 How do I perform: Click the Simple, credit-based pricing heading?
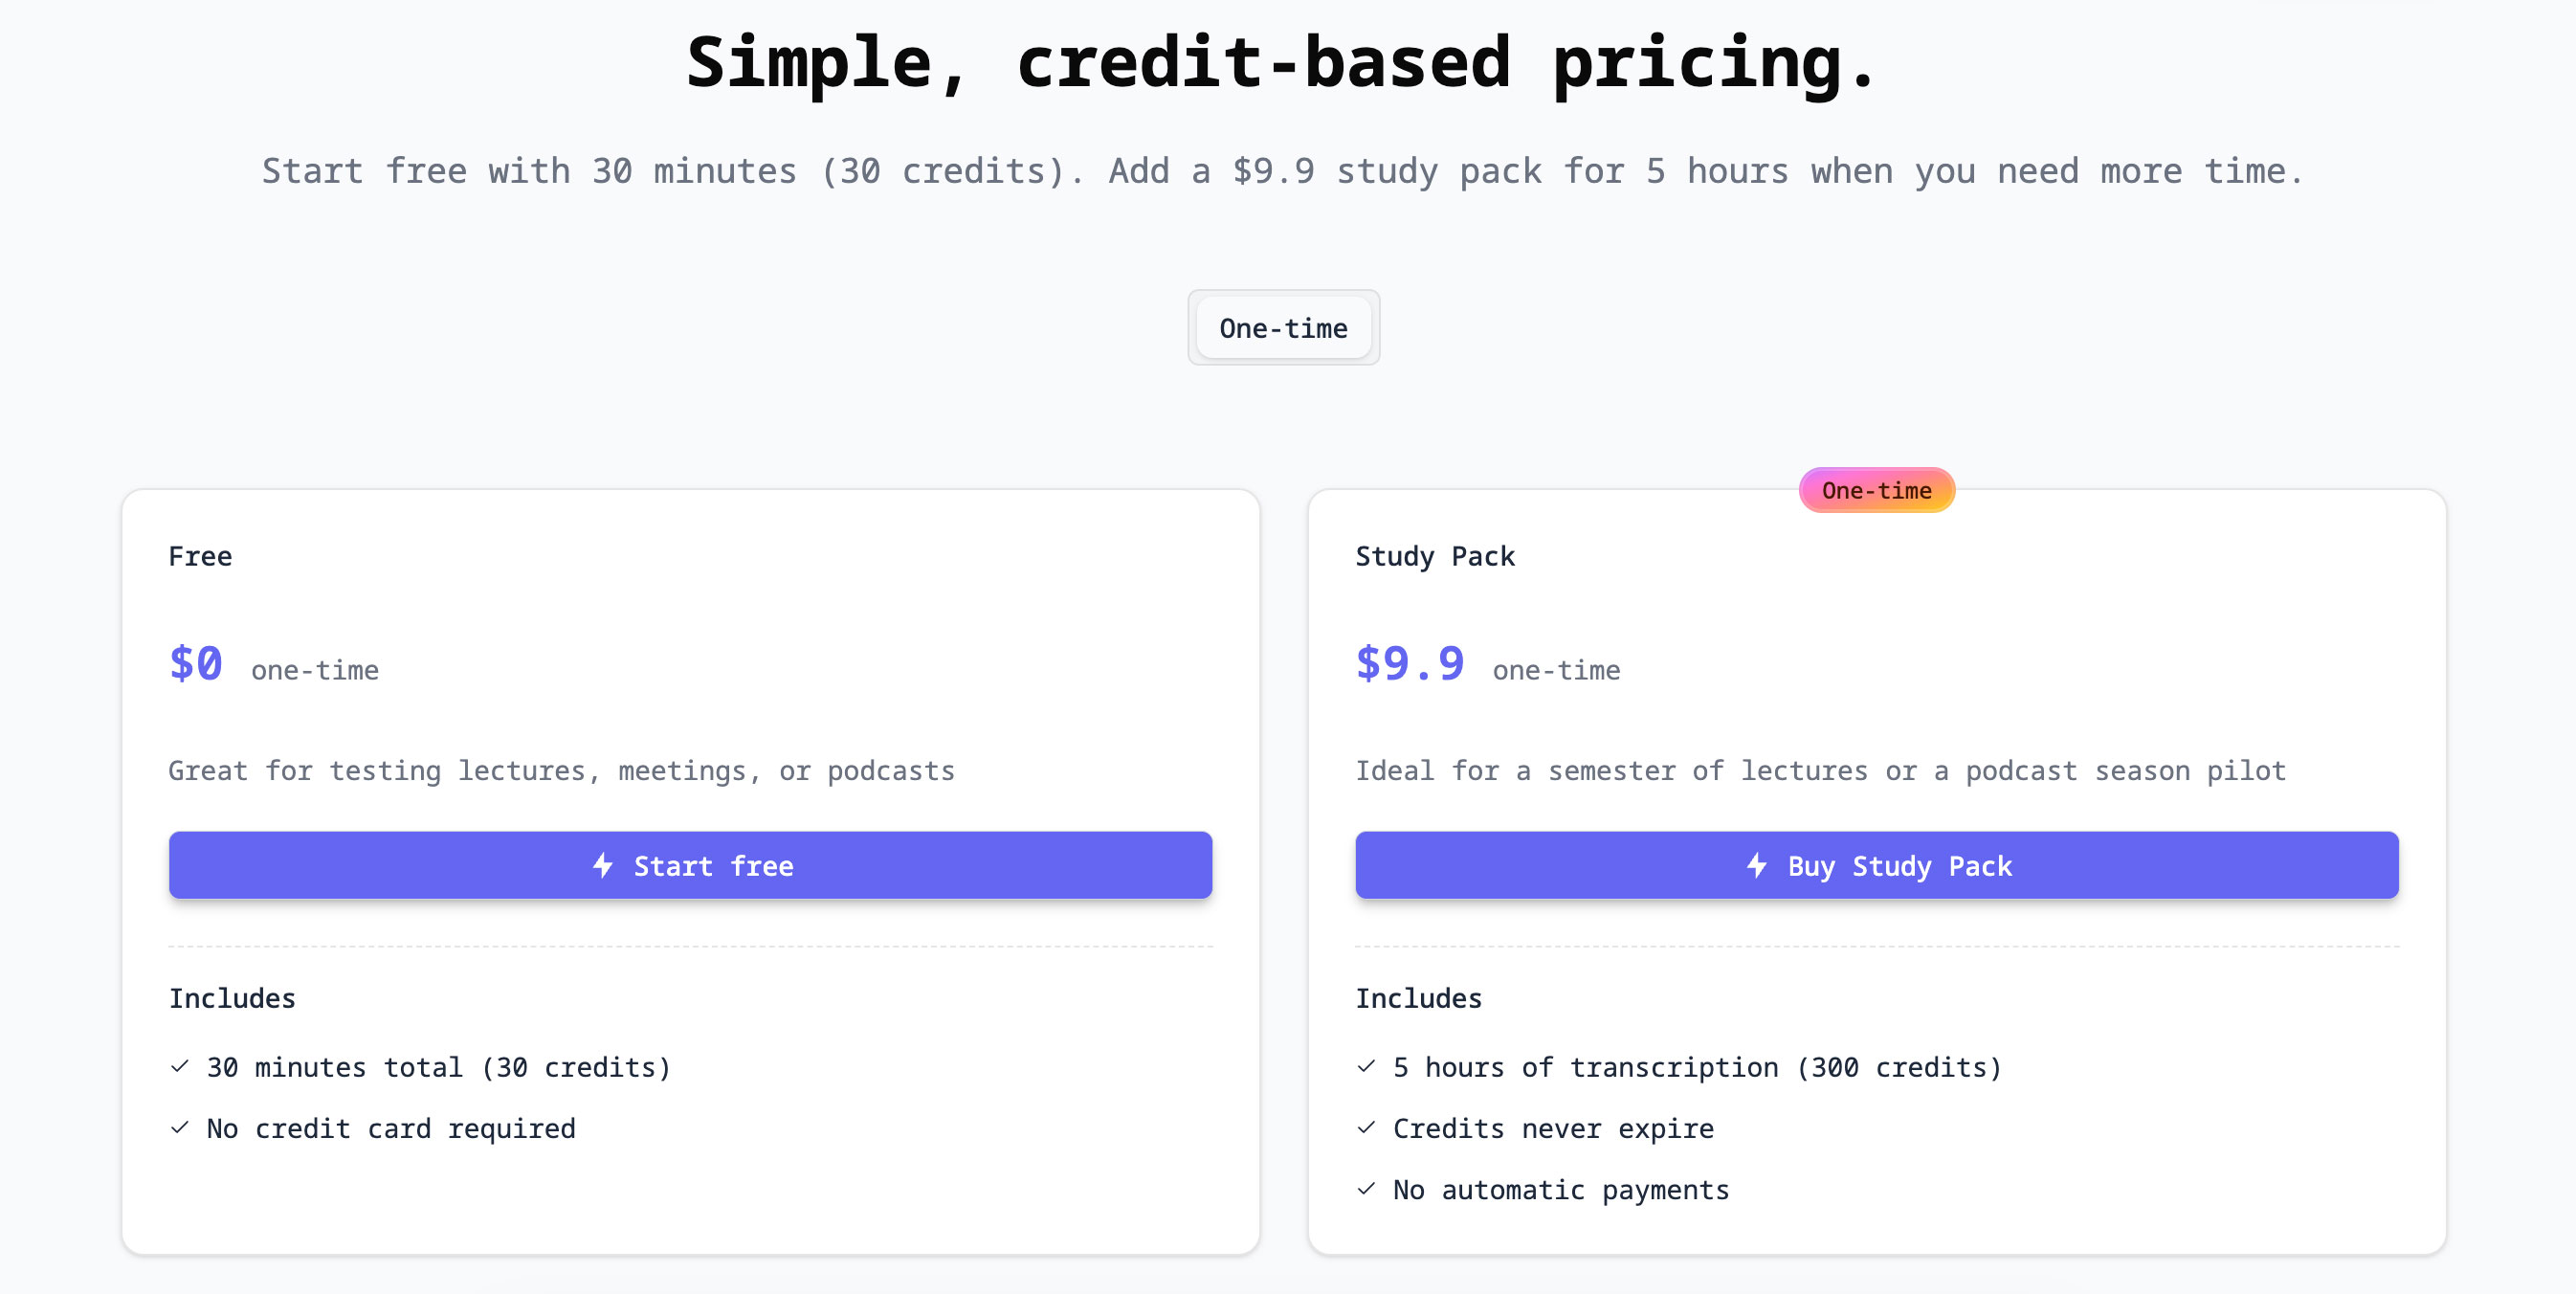coord(1281,63)
